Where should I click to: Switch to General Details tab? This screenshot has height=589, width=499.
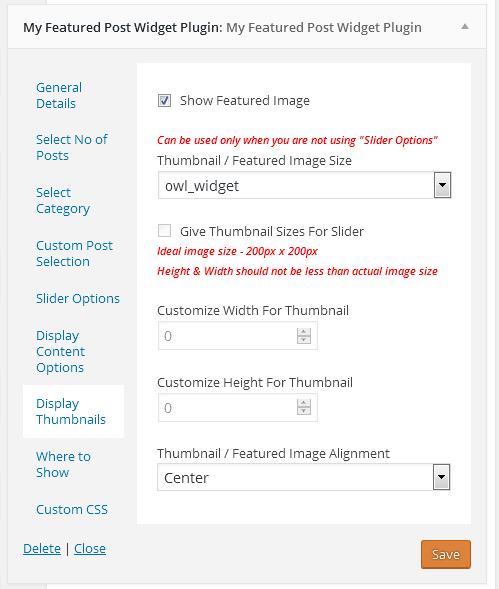[59, 95]
